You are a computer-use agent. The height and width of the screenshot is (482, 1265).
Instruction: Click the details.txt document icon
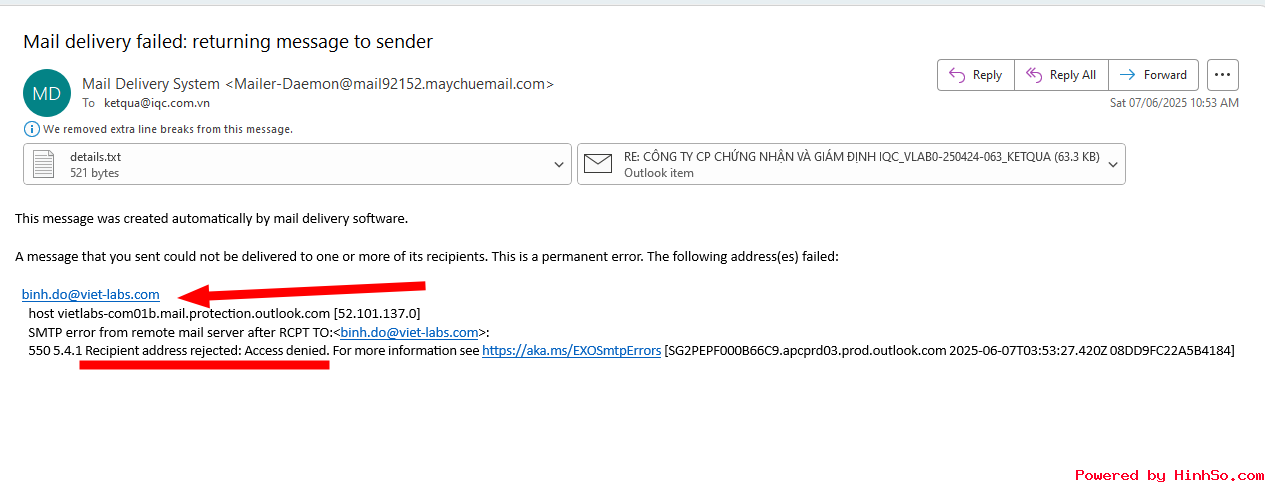(x=44, y=164)
